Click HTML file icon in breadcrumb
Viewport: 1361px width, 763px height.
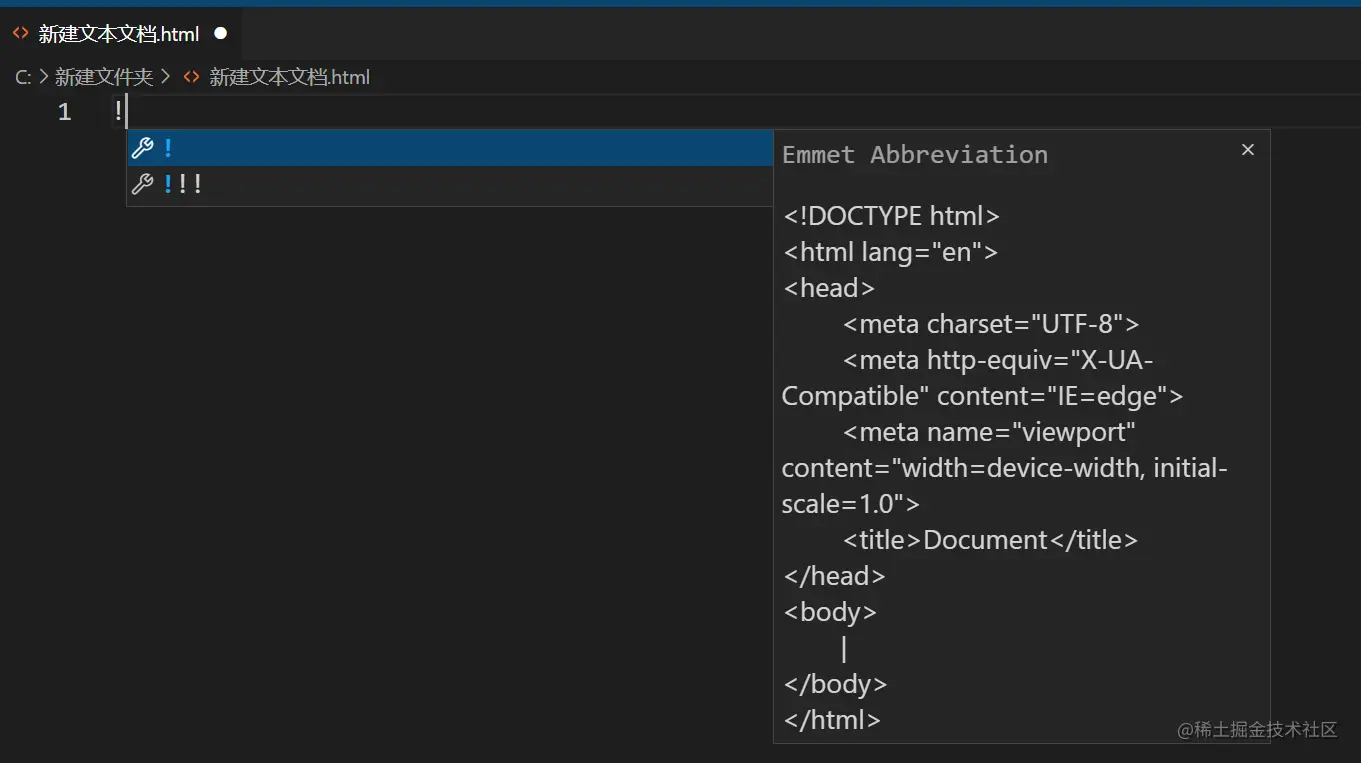tap(191, 77)
